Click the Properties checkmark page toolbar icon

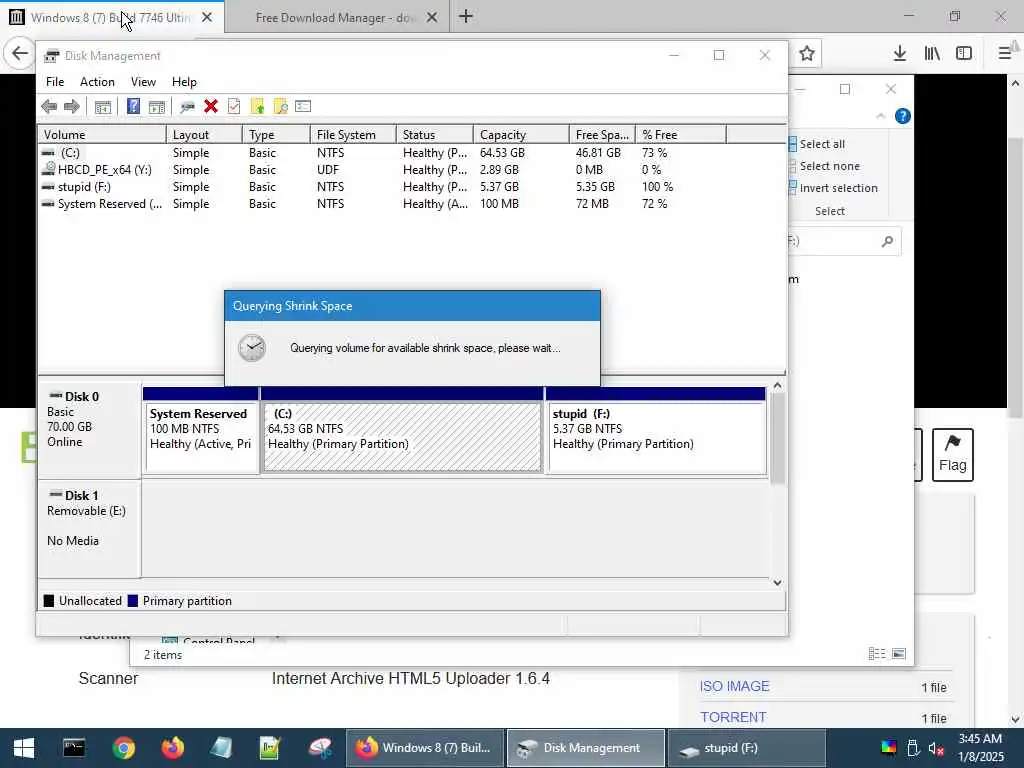[234, 106]
